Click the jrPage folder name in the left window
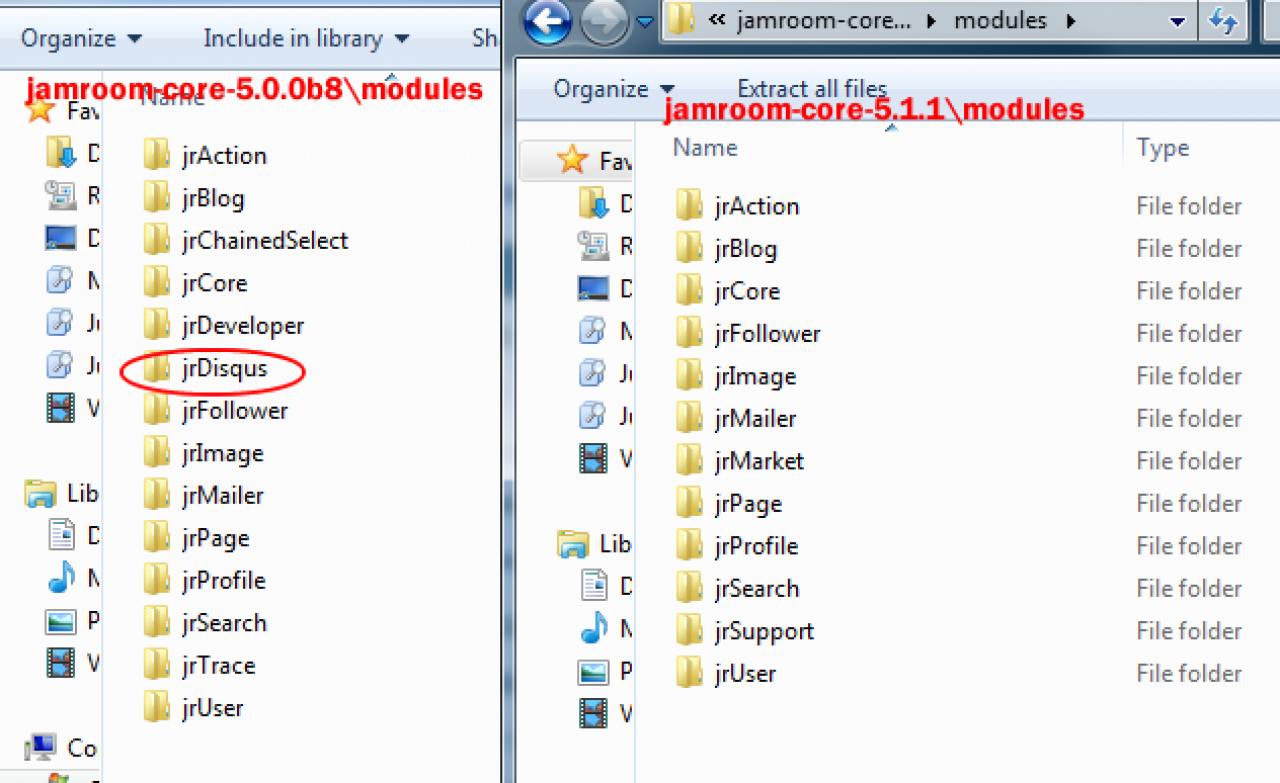This screenshot has height=783, width=1280. pos(215,538)
